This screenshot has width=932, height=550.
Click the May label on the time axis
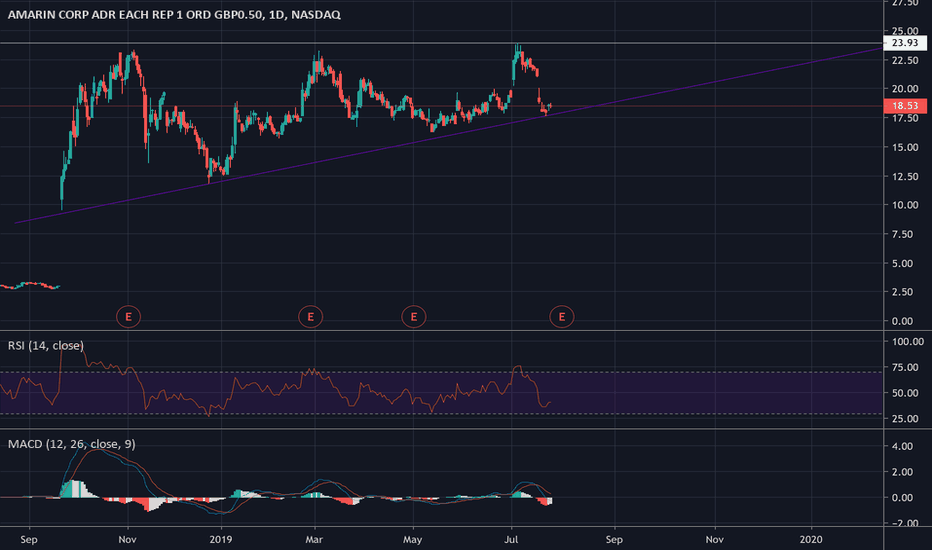[x=413, y=540]
